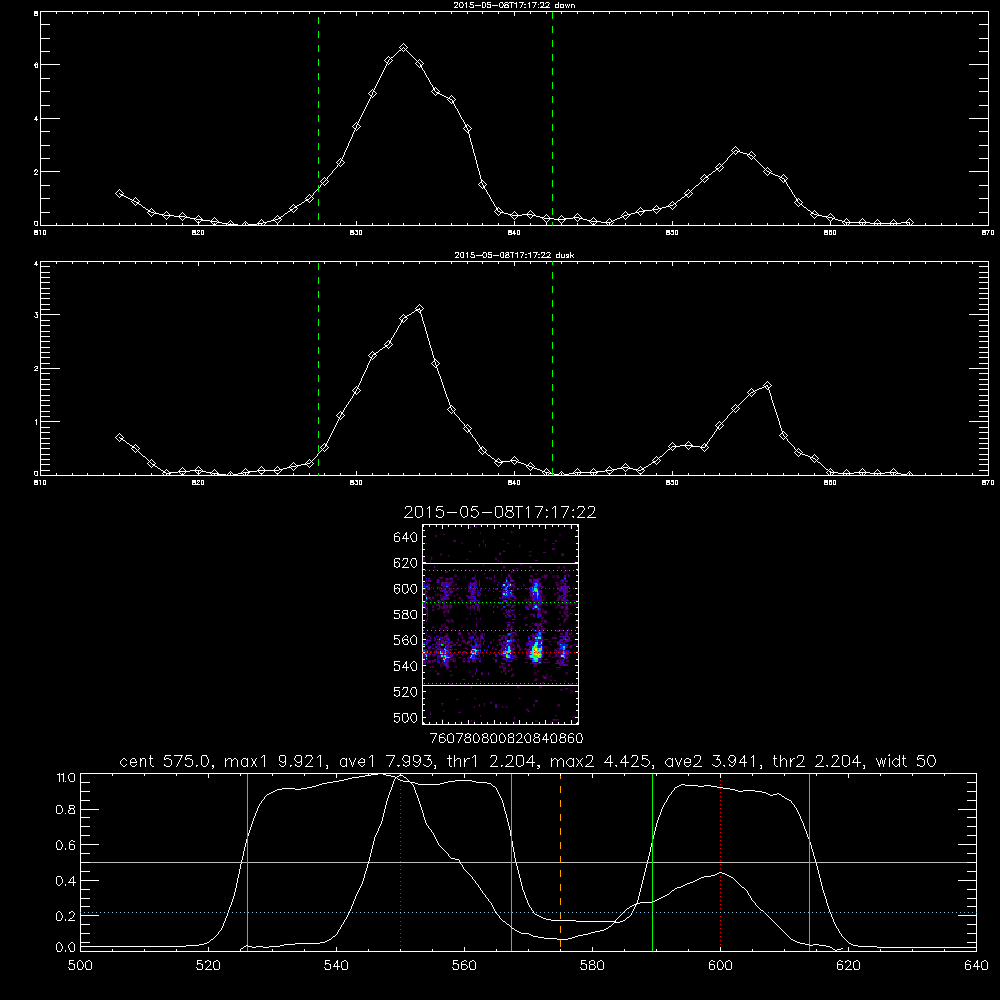
Task: Click the highest diamond marker on dawn curve
Action: (403, 48)
